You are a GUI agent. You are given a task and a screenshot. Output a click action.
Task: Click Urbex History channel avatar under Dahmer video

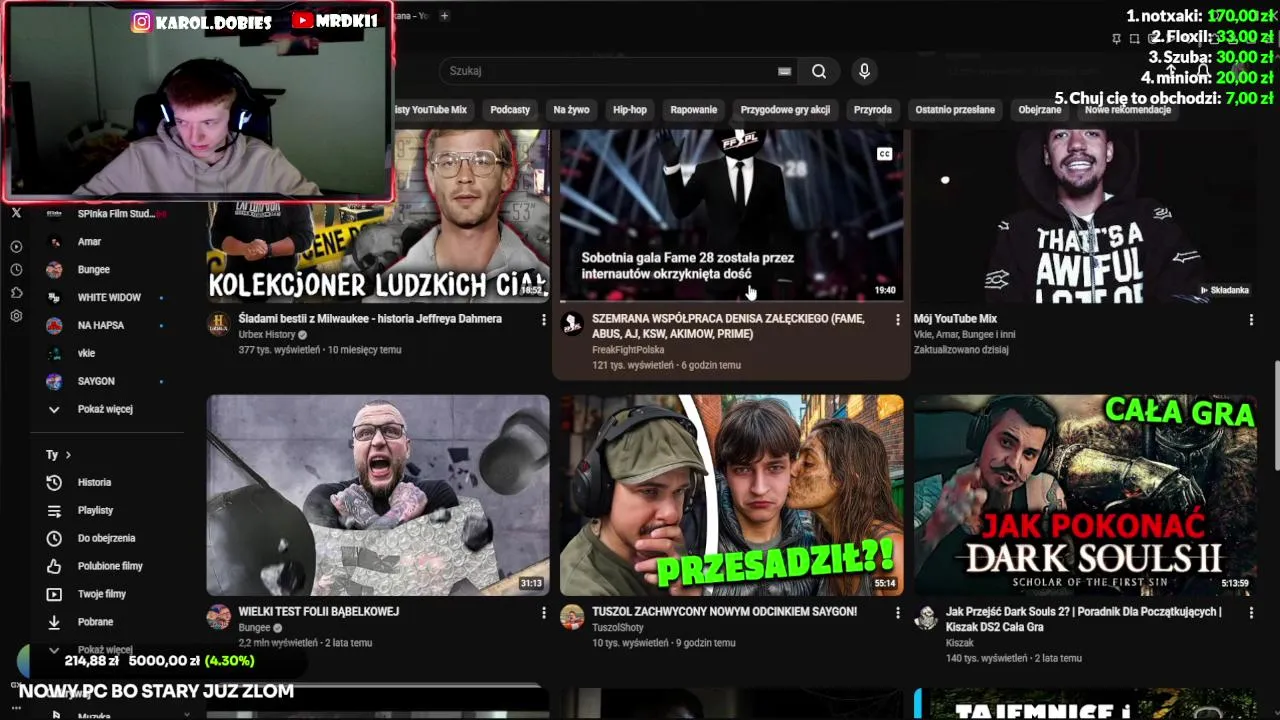[x=218, y=323]
